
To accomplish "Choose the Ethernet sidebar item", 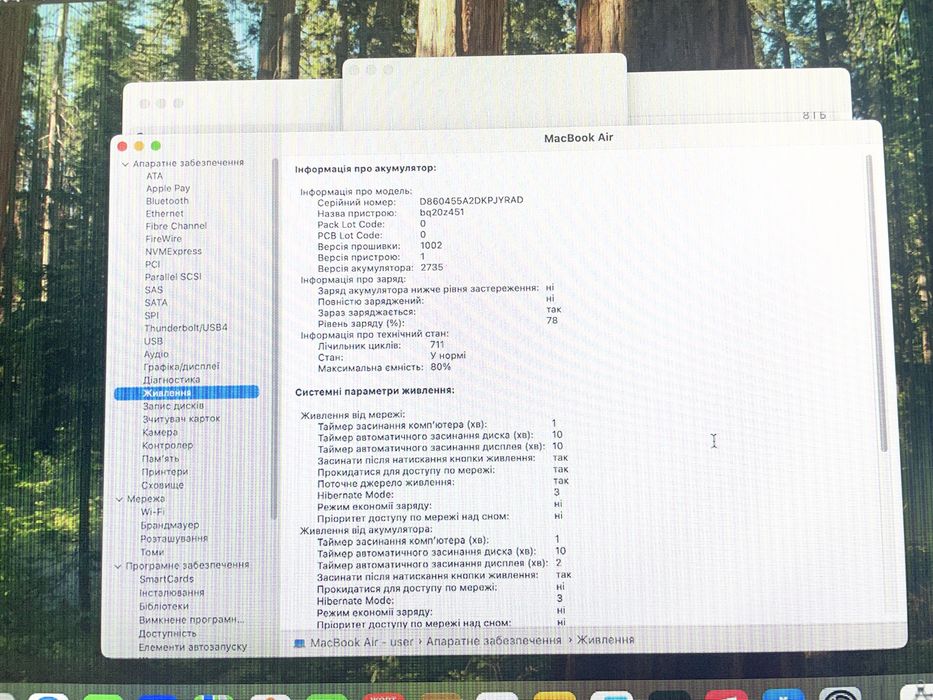I will tap(164, 214).
